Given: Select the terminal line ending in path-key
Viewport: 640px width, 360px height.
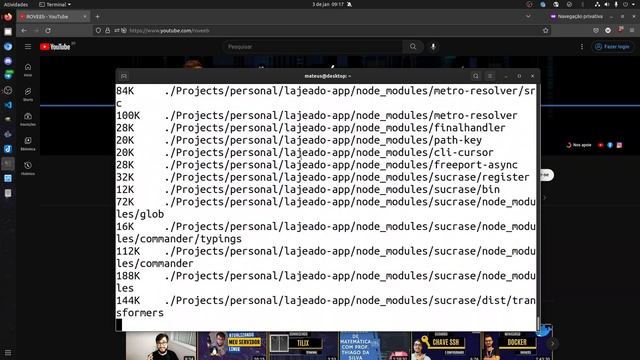Looking at the screenshot, I should click(x=299, y=140).
